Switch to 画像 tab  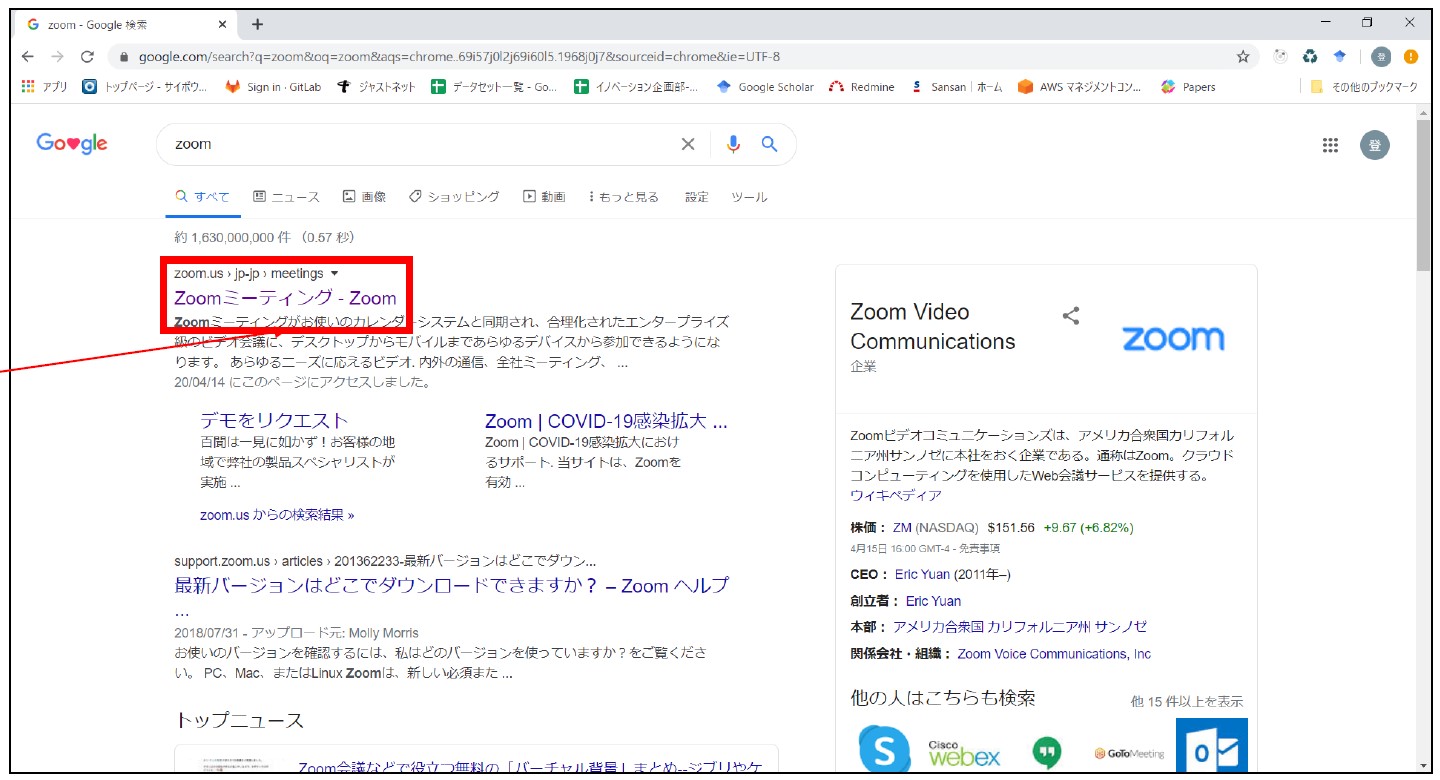[364, 197]
